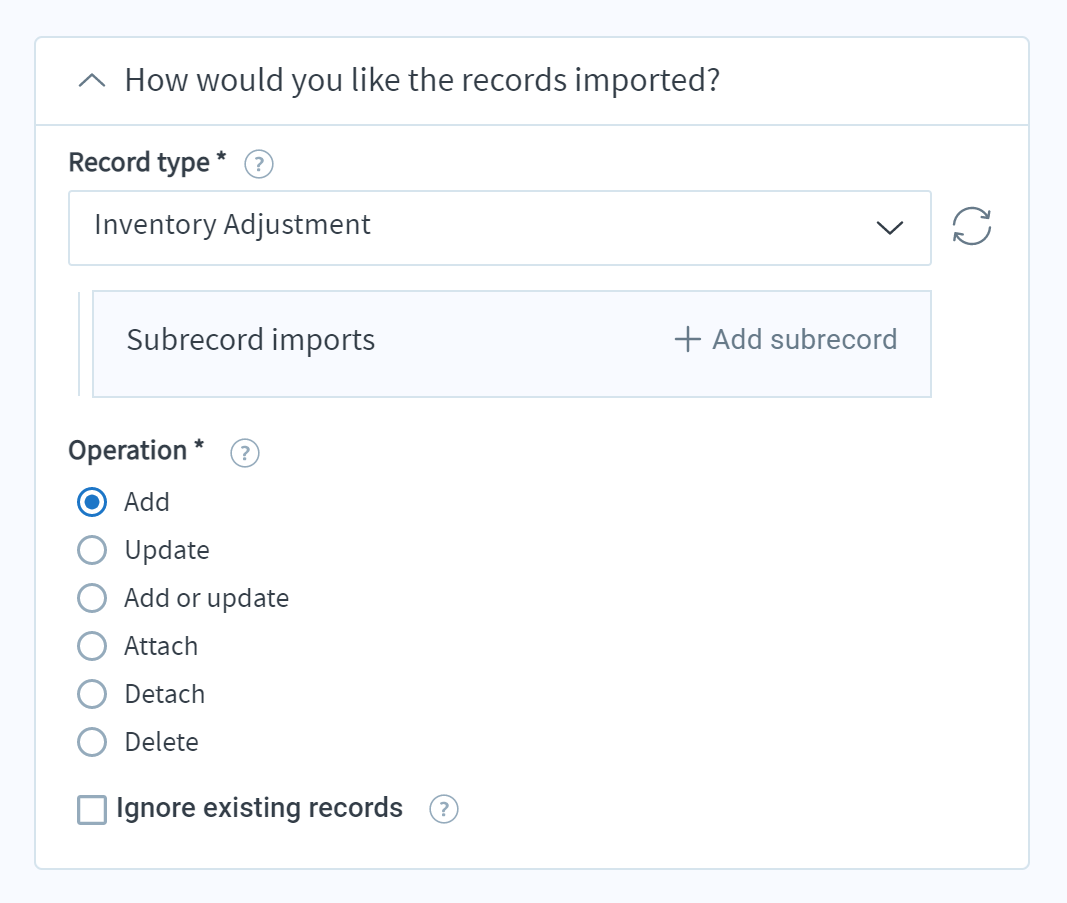
Task: Select the Attach operation
Action: click(x=92, y=646)
